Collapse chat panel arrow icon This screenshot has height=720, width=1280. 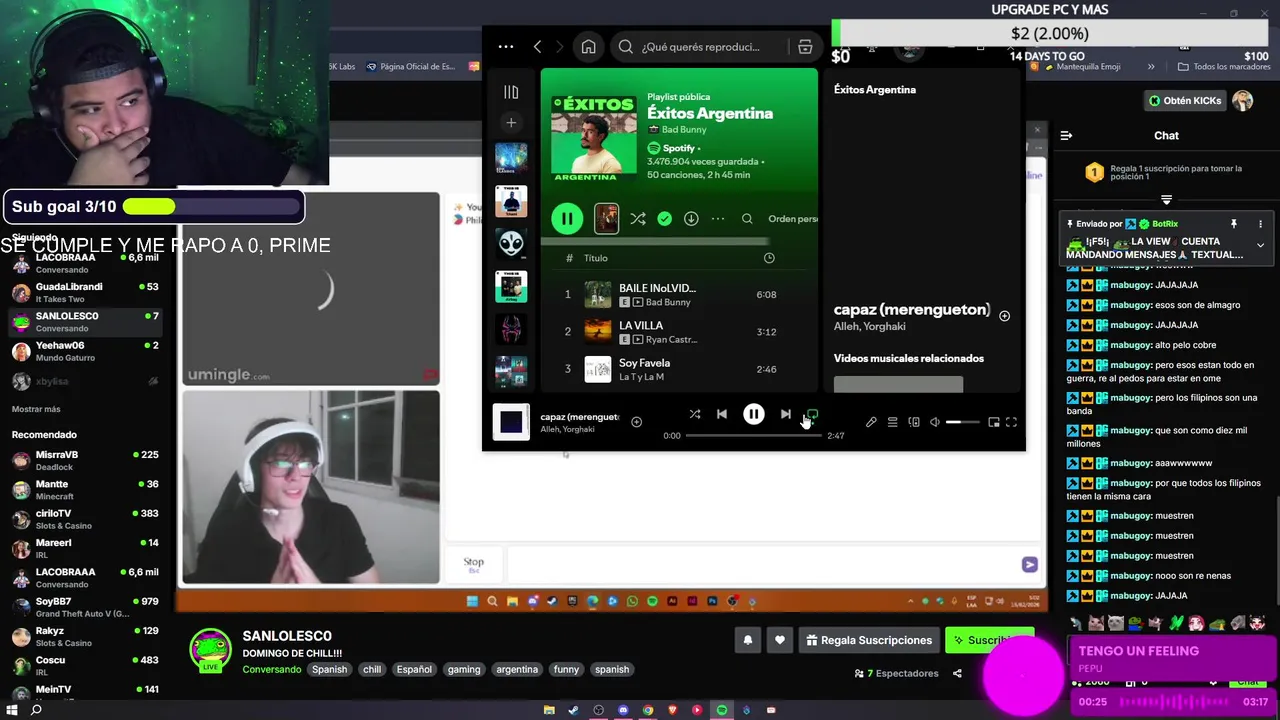1066,136
